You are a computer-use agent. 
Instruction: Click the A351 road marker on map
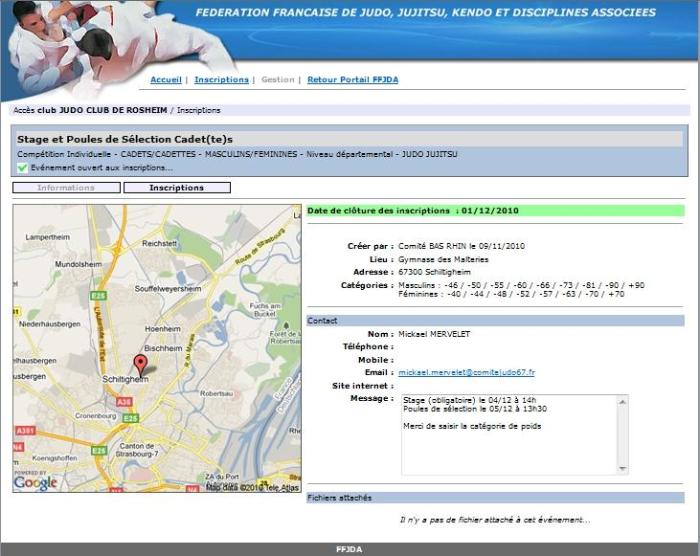[x=25, y=431]
